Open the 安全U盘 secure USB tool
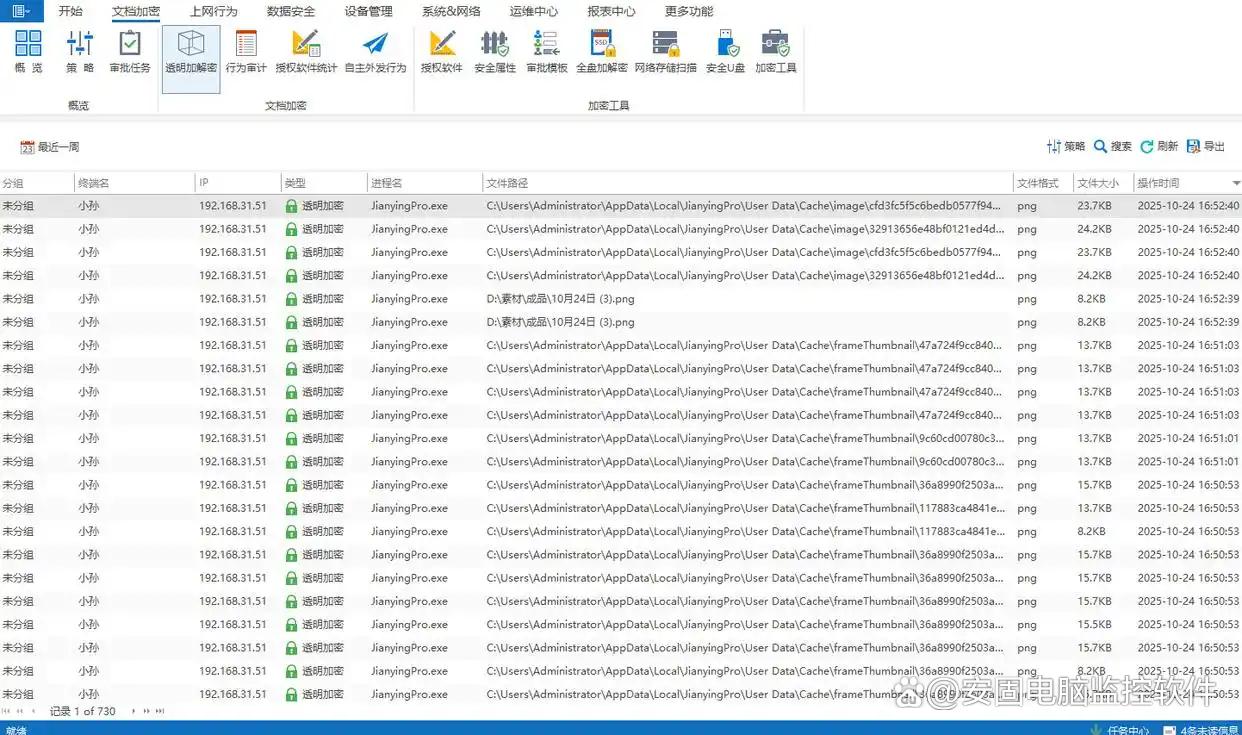1242x735 pixels. pos(726,51)
